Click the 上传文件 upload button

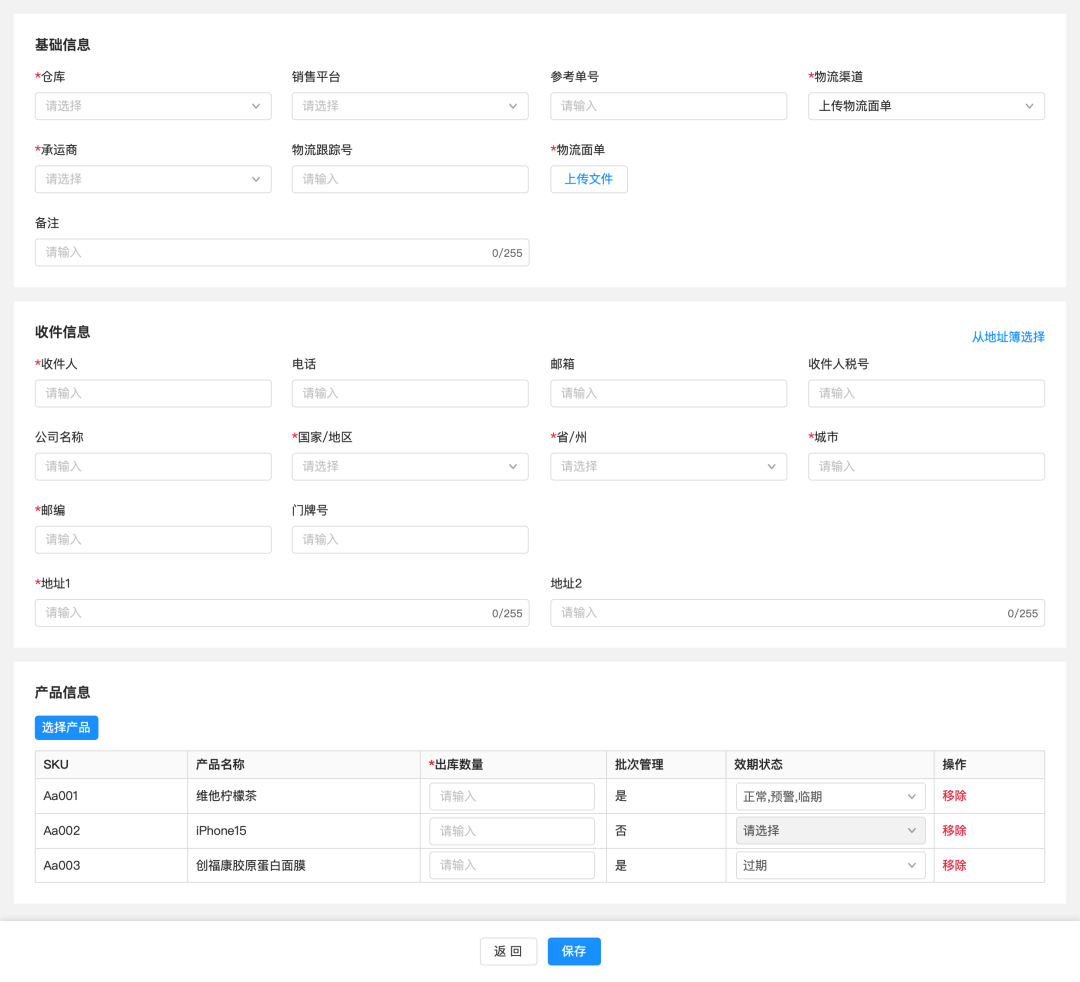(588, 179)
